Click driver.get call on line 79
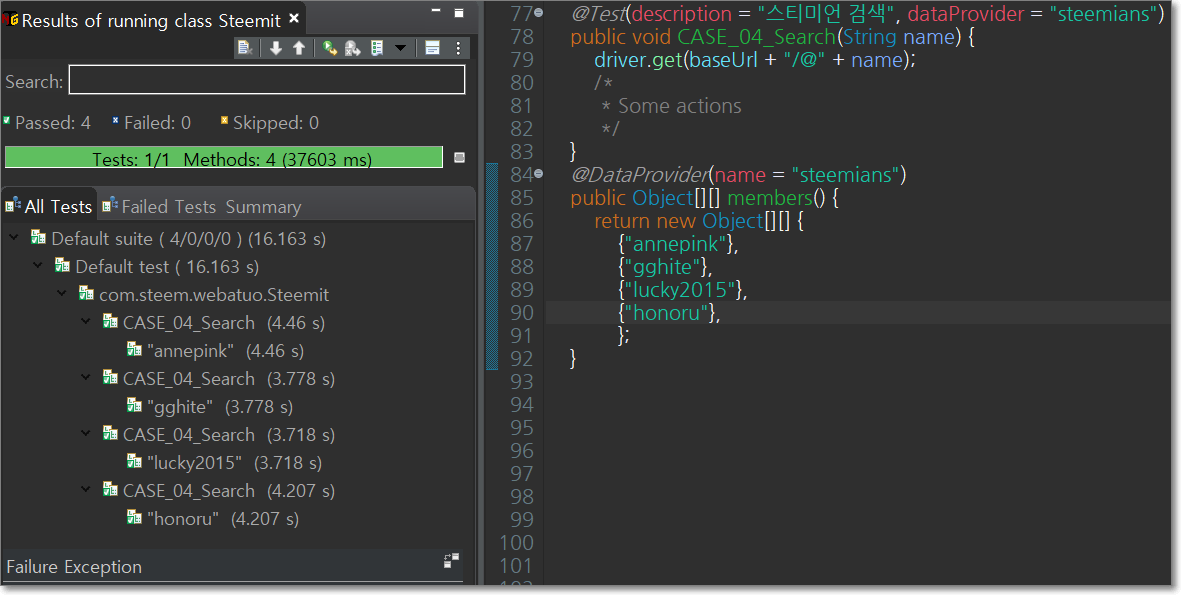Image resolution: width=1181 pixels, height=595 pixels. (638, 60)
